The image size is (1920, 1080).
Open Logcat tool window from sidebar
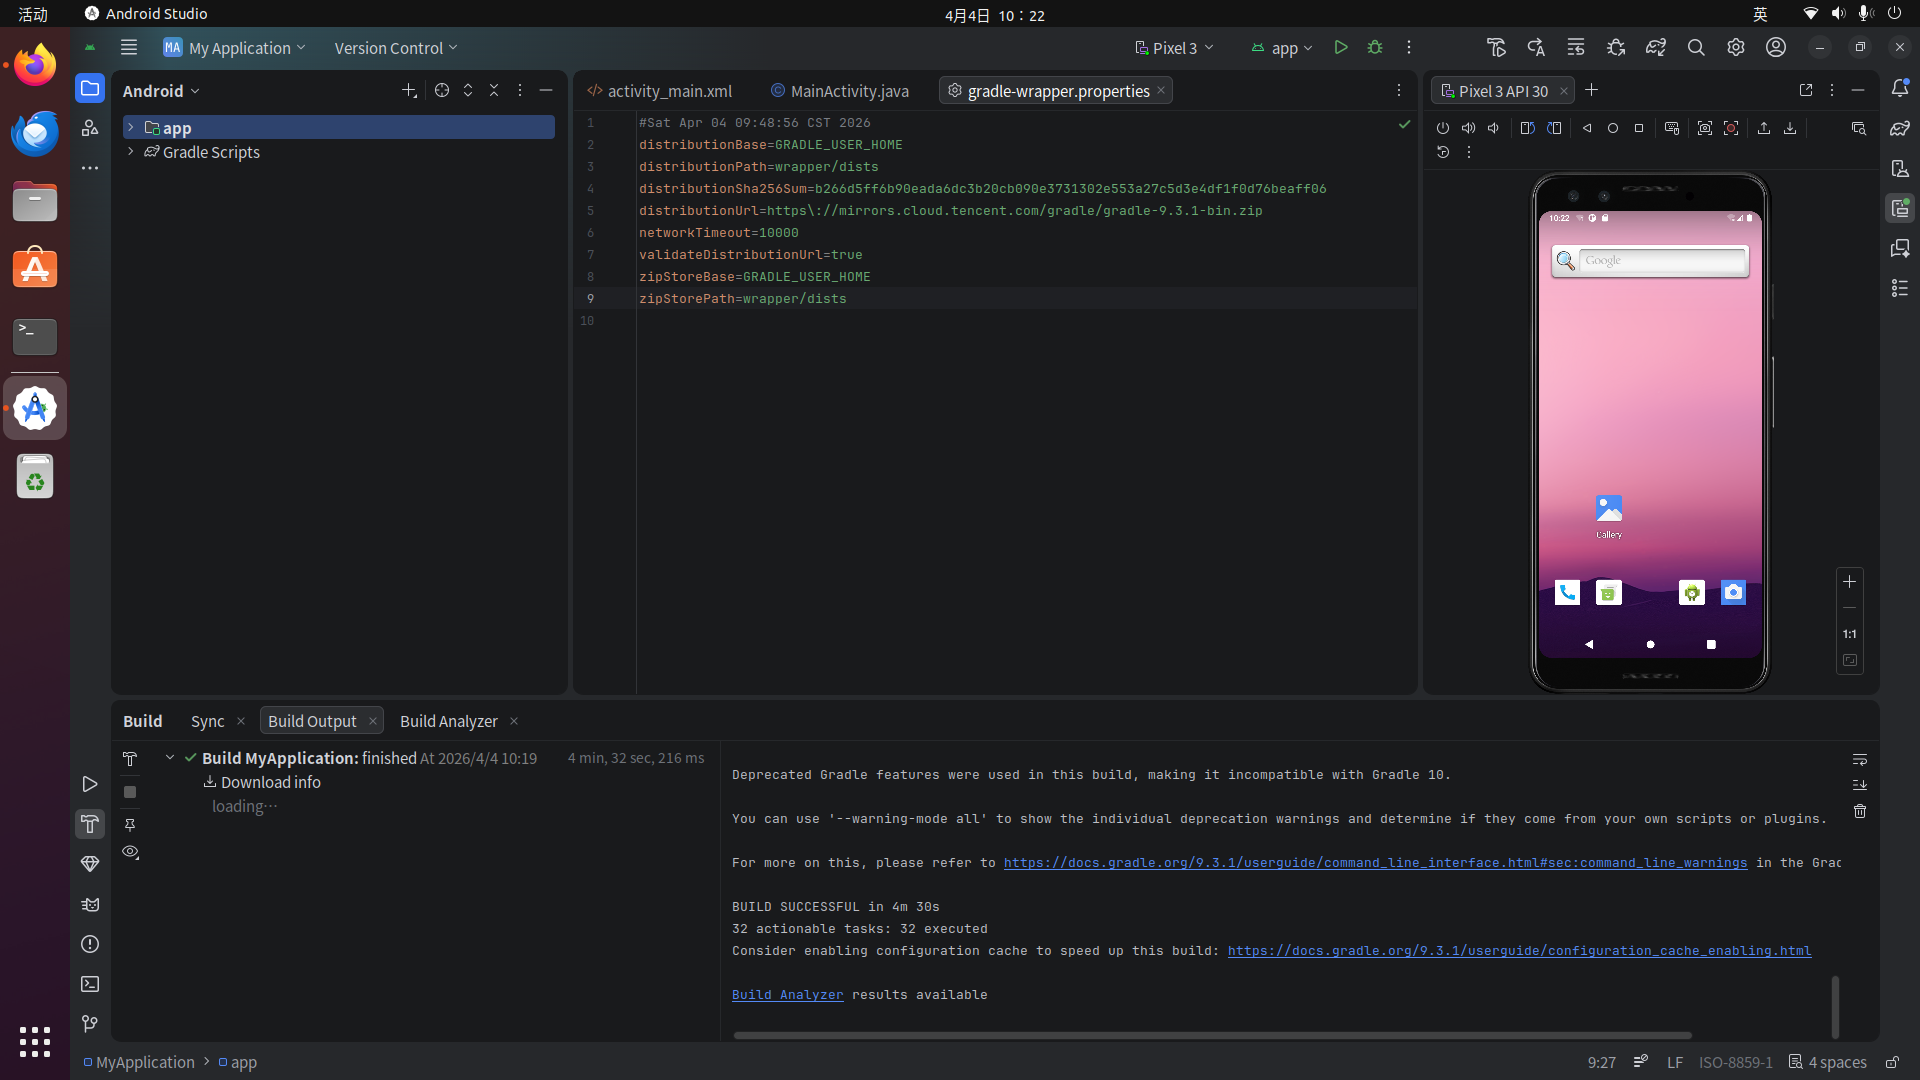pyautogui.click(x=90, y=904)
